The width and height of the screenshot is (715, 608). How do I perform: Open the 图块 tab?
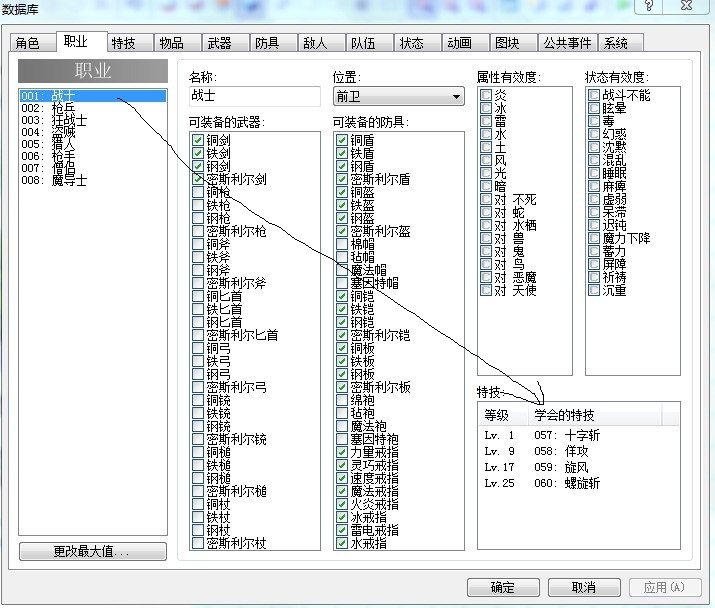pos(513,43)
